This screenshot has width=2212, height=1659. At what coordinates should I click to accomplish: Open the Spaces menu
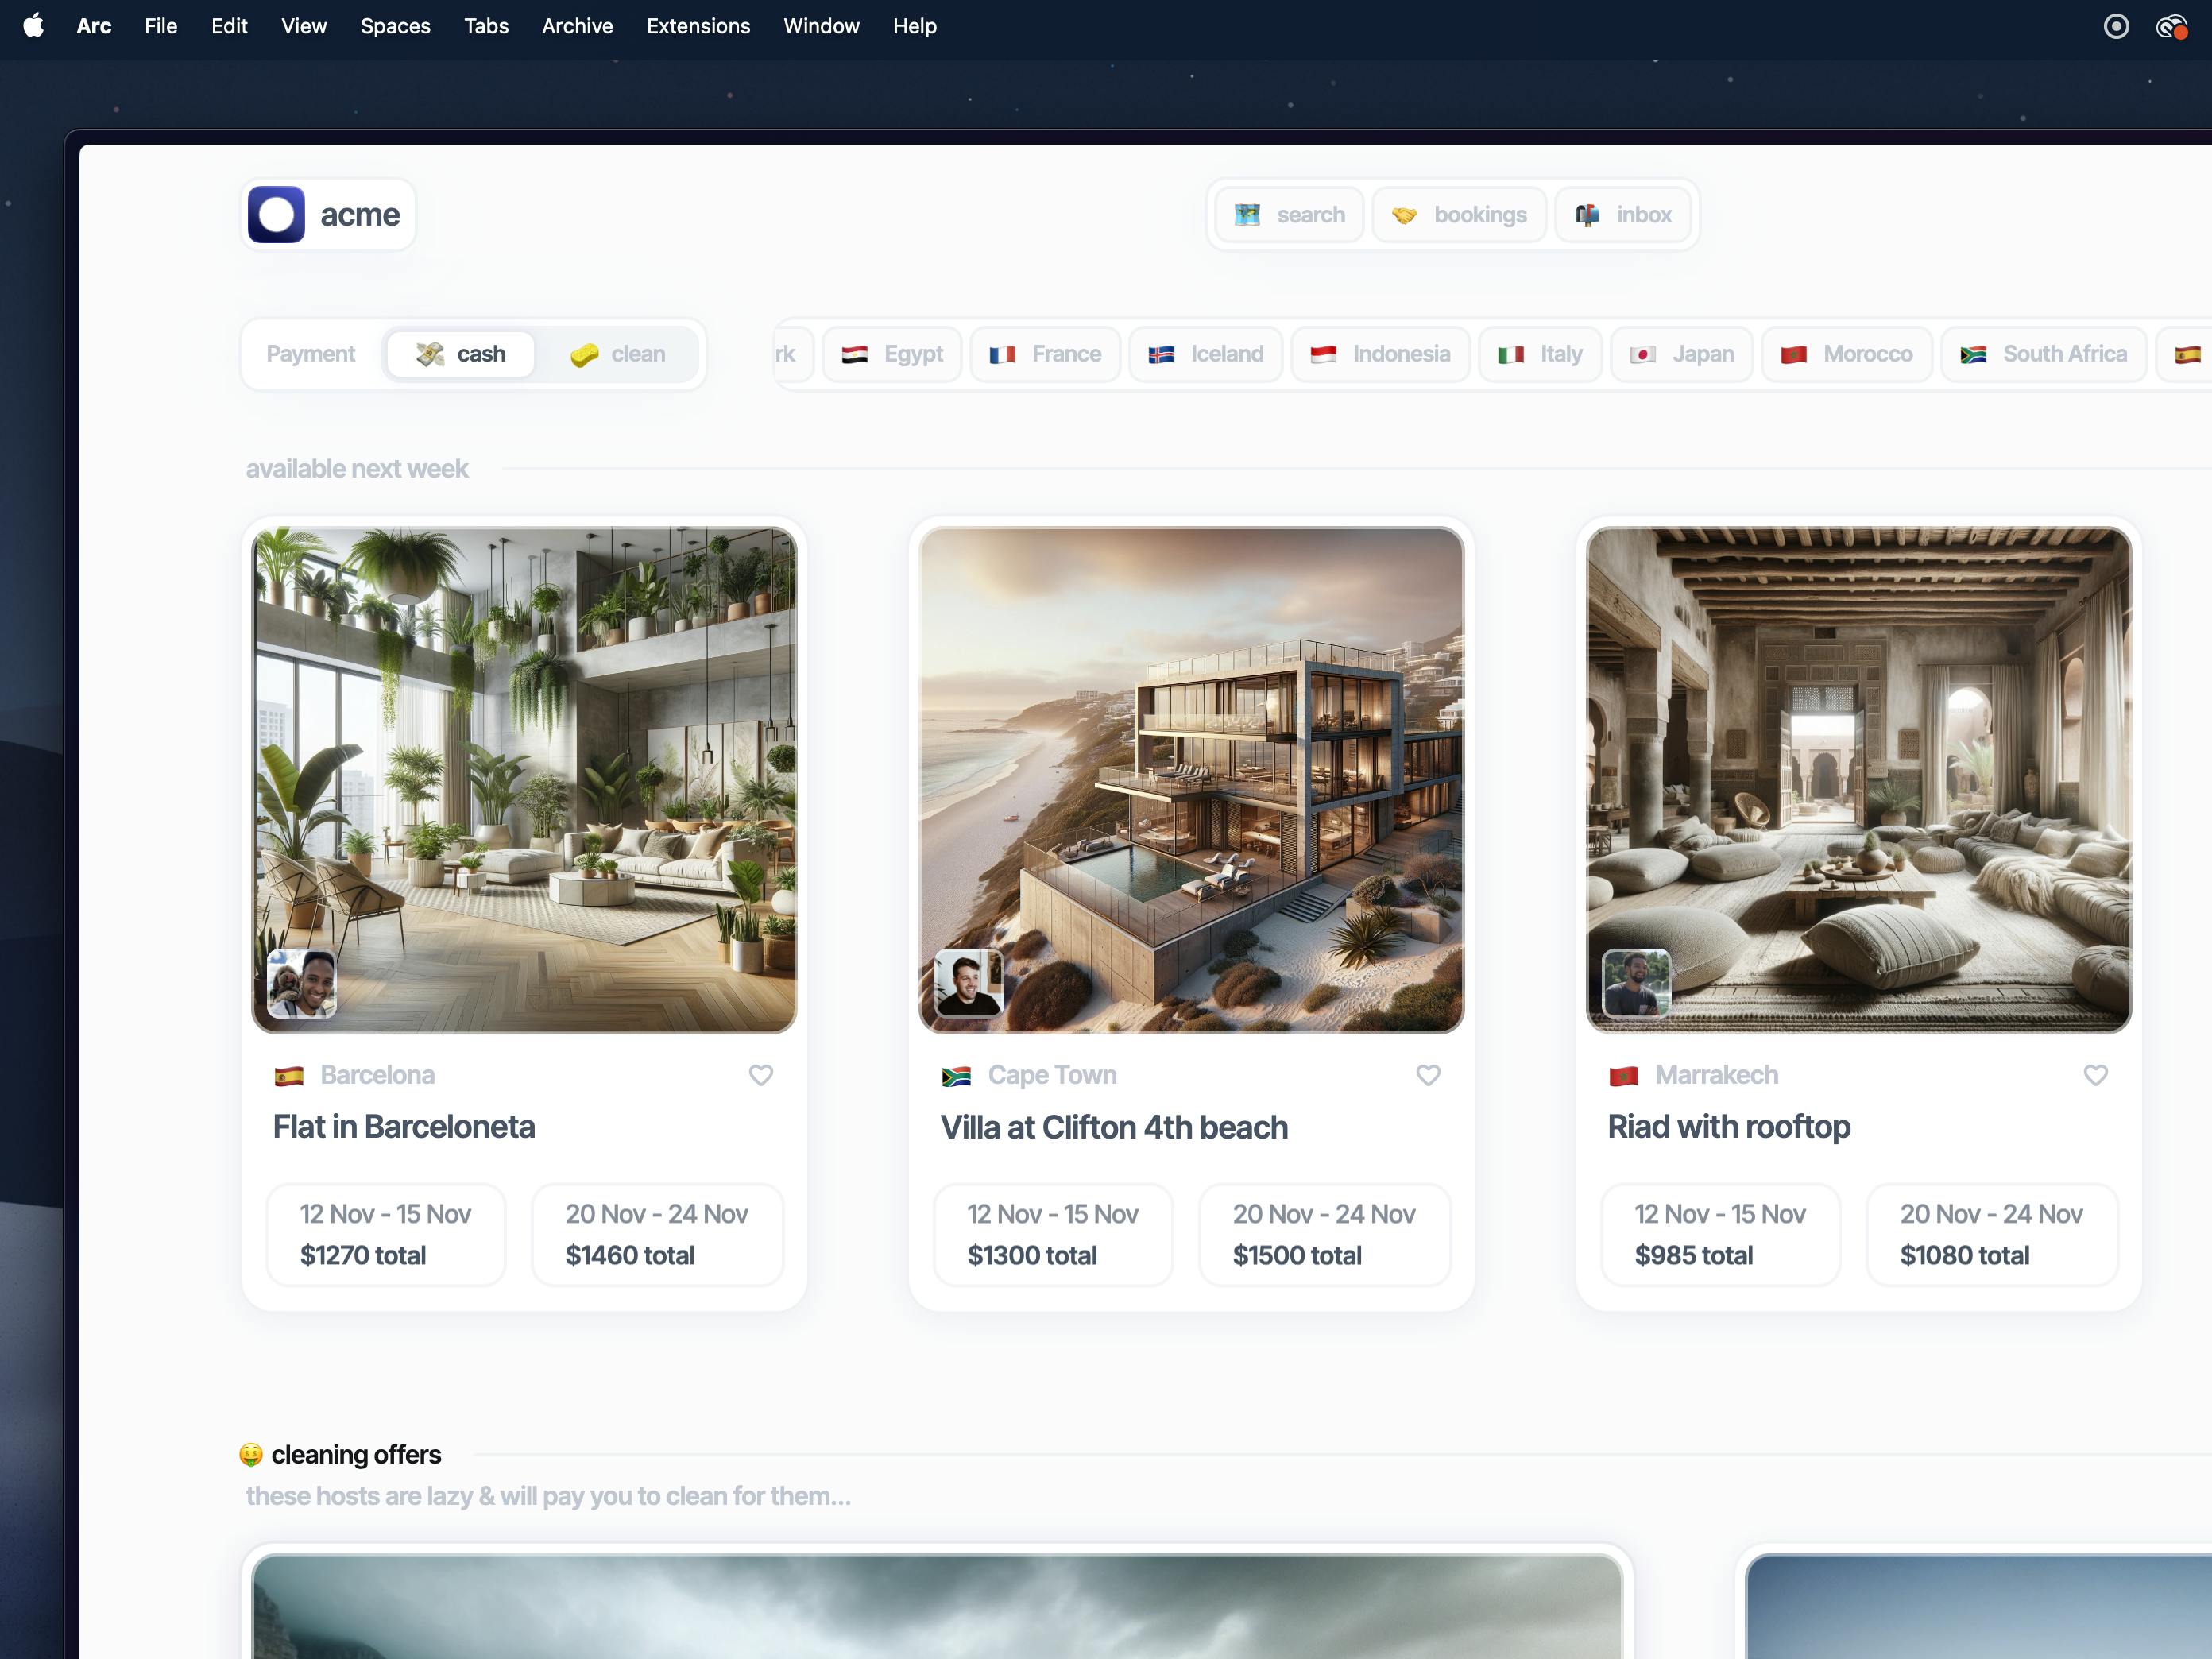coord(395,26)
